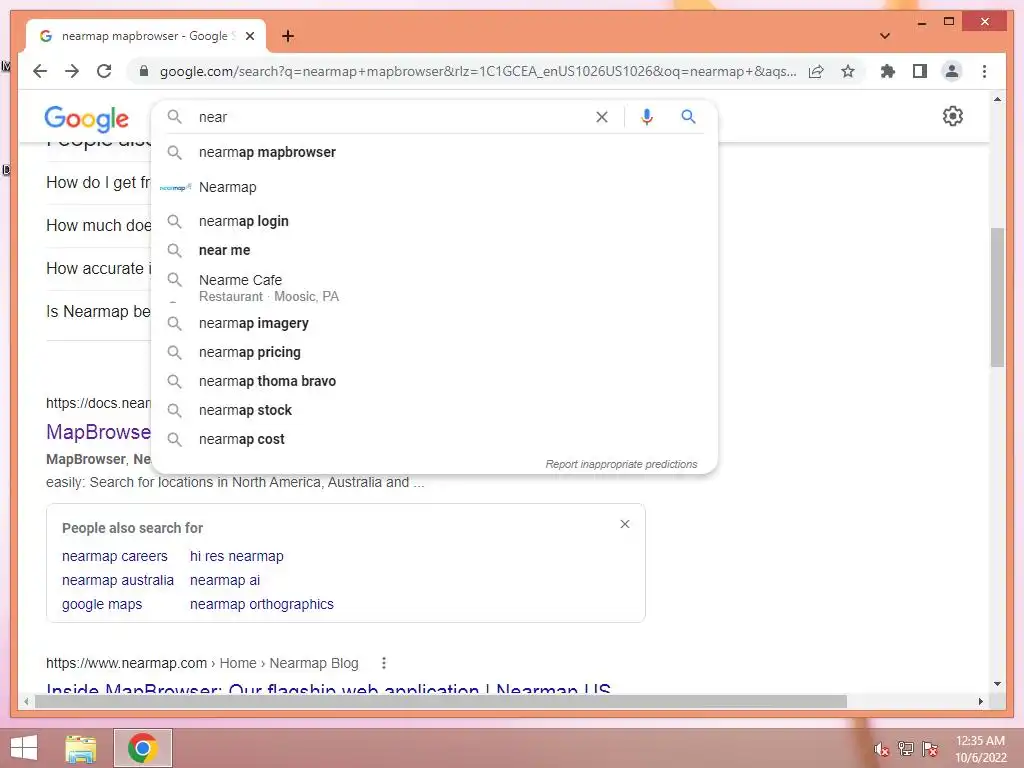Viewport: 1024px width, 768px height.
Task: Choose the nearmap pricing suggestion
Action: coord(434,352)
